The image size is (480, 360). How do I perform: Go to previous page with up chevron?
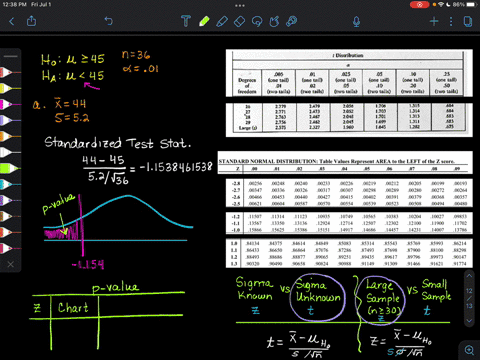pyautogui.click(x=469, y=276)
